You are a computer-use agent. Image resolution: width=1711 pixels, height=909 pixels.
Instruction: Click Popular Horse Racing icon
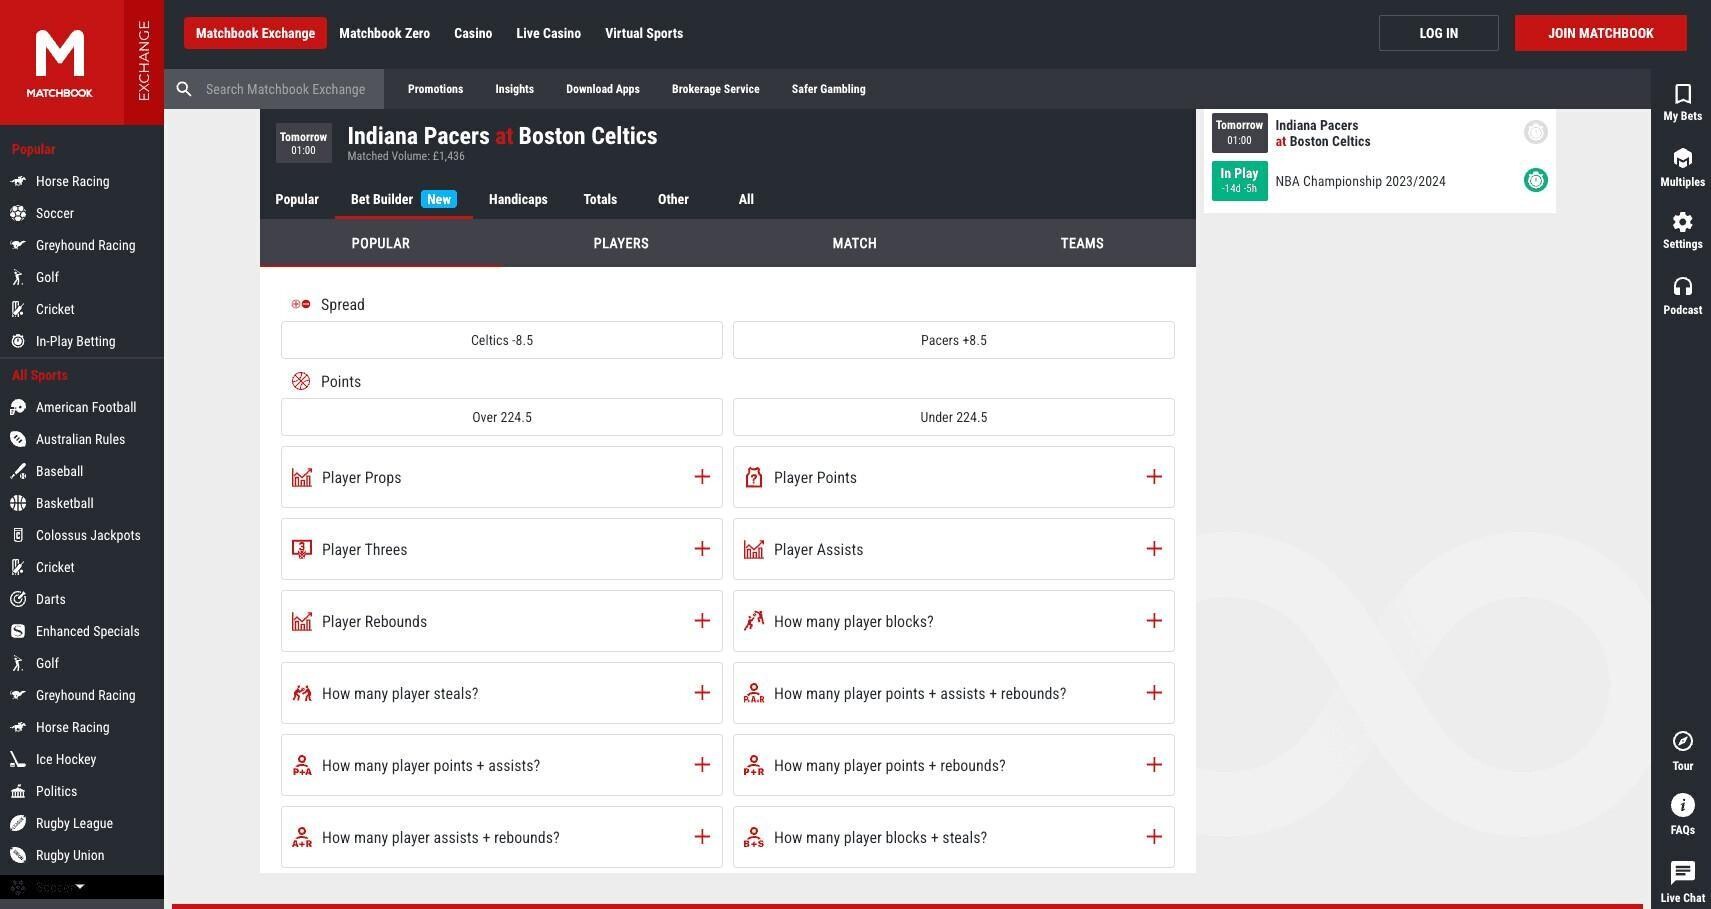coord(18,181)
